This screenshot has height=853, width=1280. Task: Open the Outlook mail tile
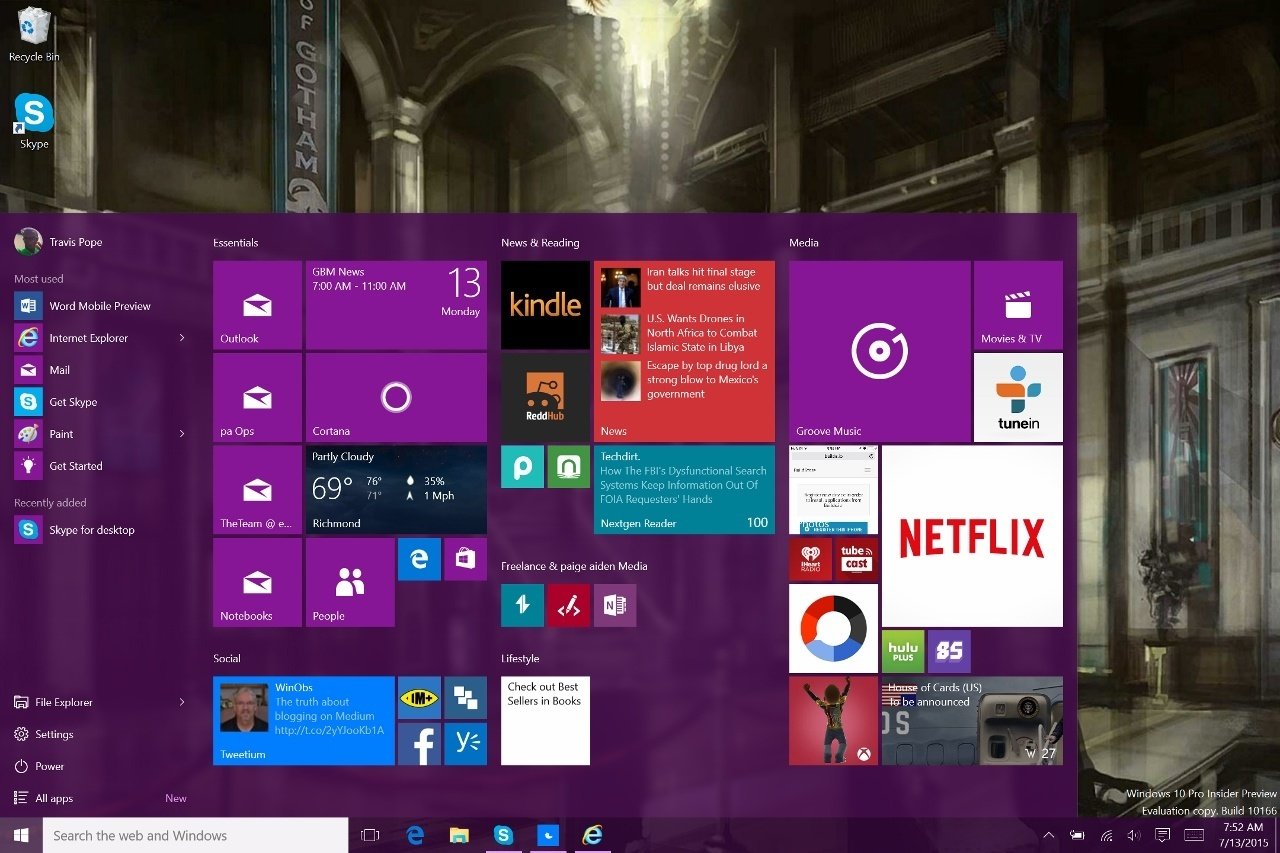click(x=257, y=305)
